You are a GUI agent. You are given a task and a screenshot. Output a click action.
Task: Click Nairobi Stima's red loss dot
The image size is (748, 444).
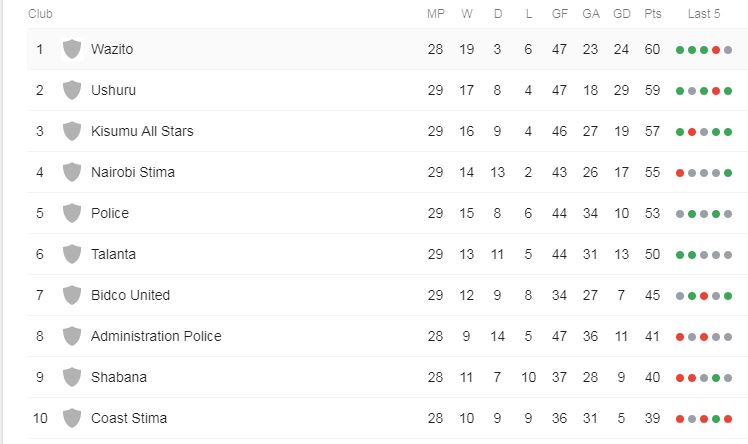680,173
